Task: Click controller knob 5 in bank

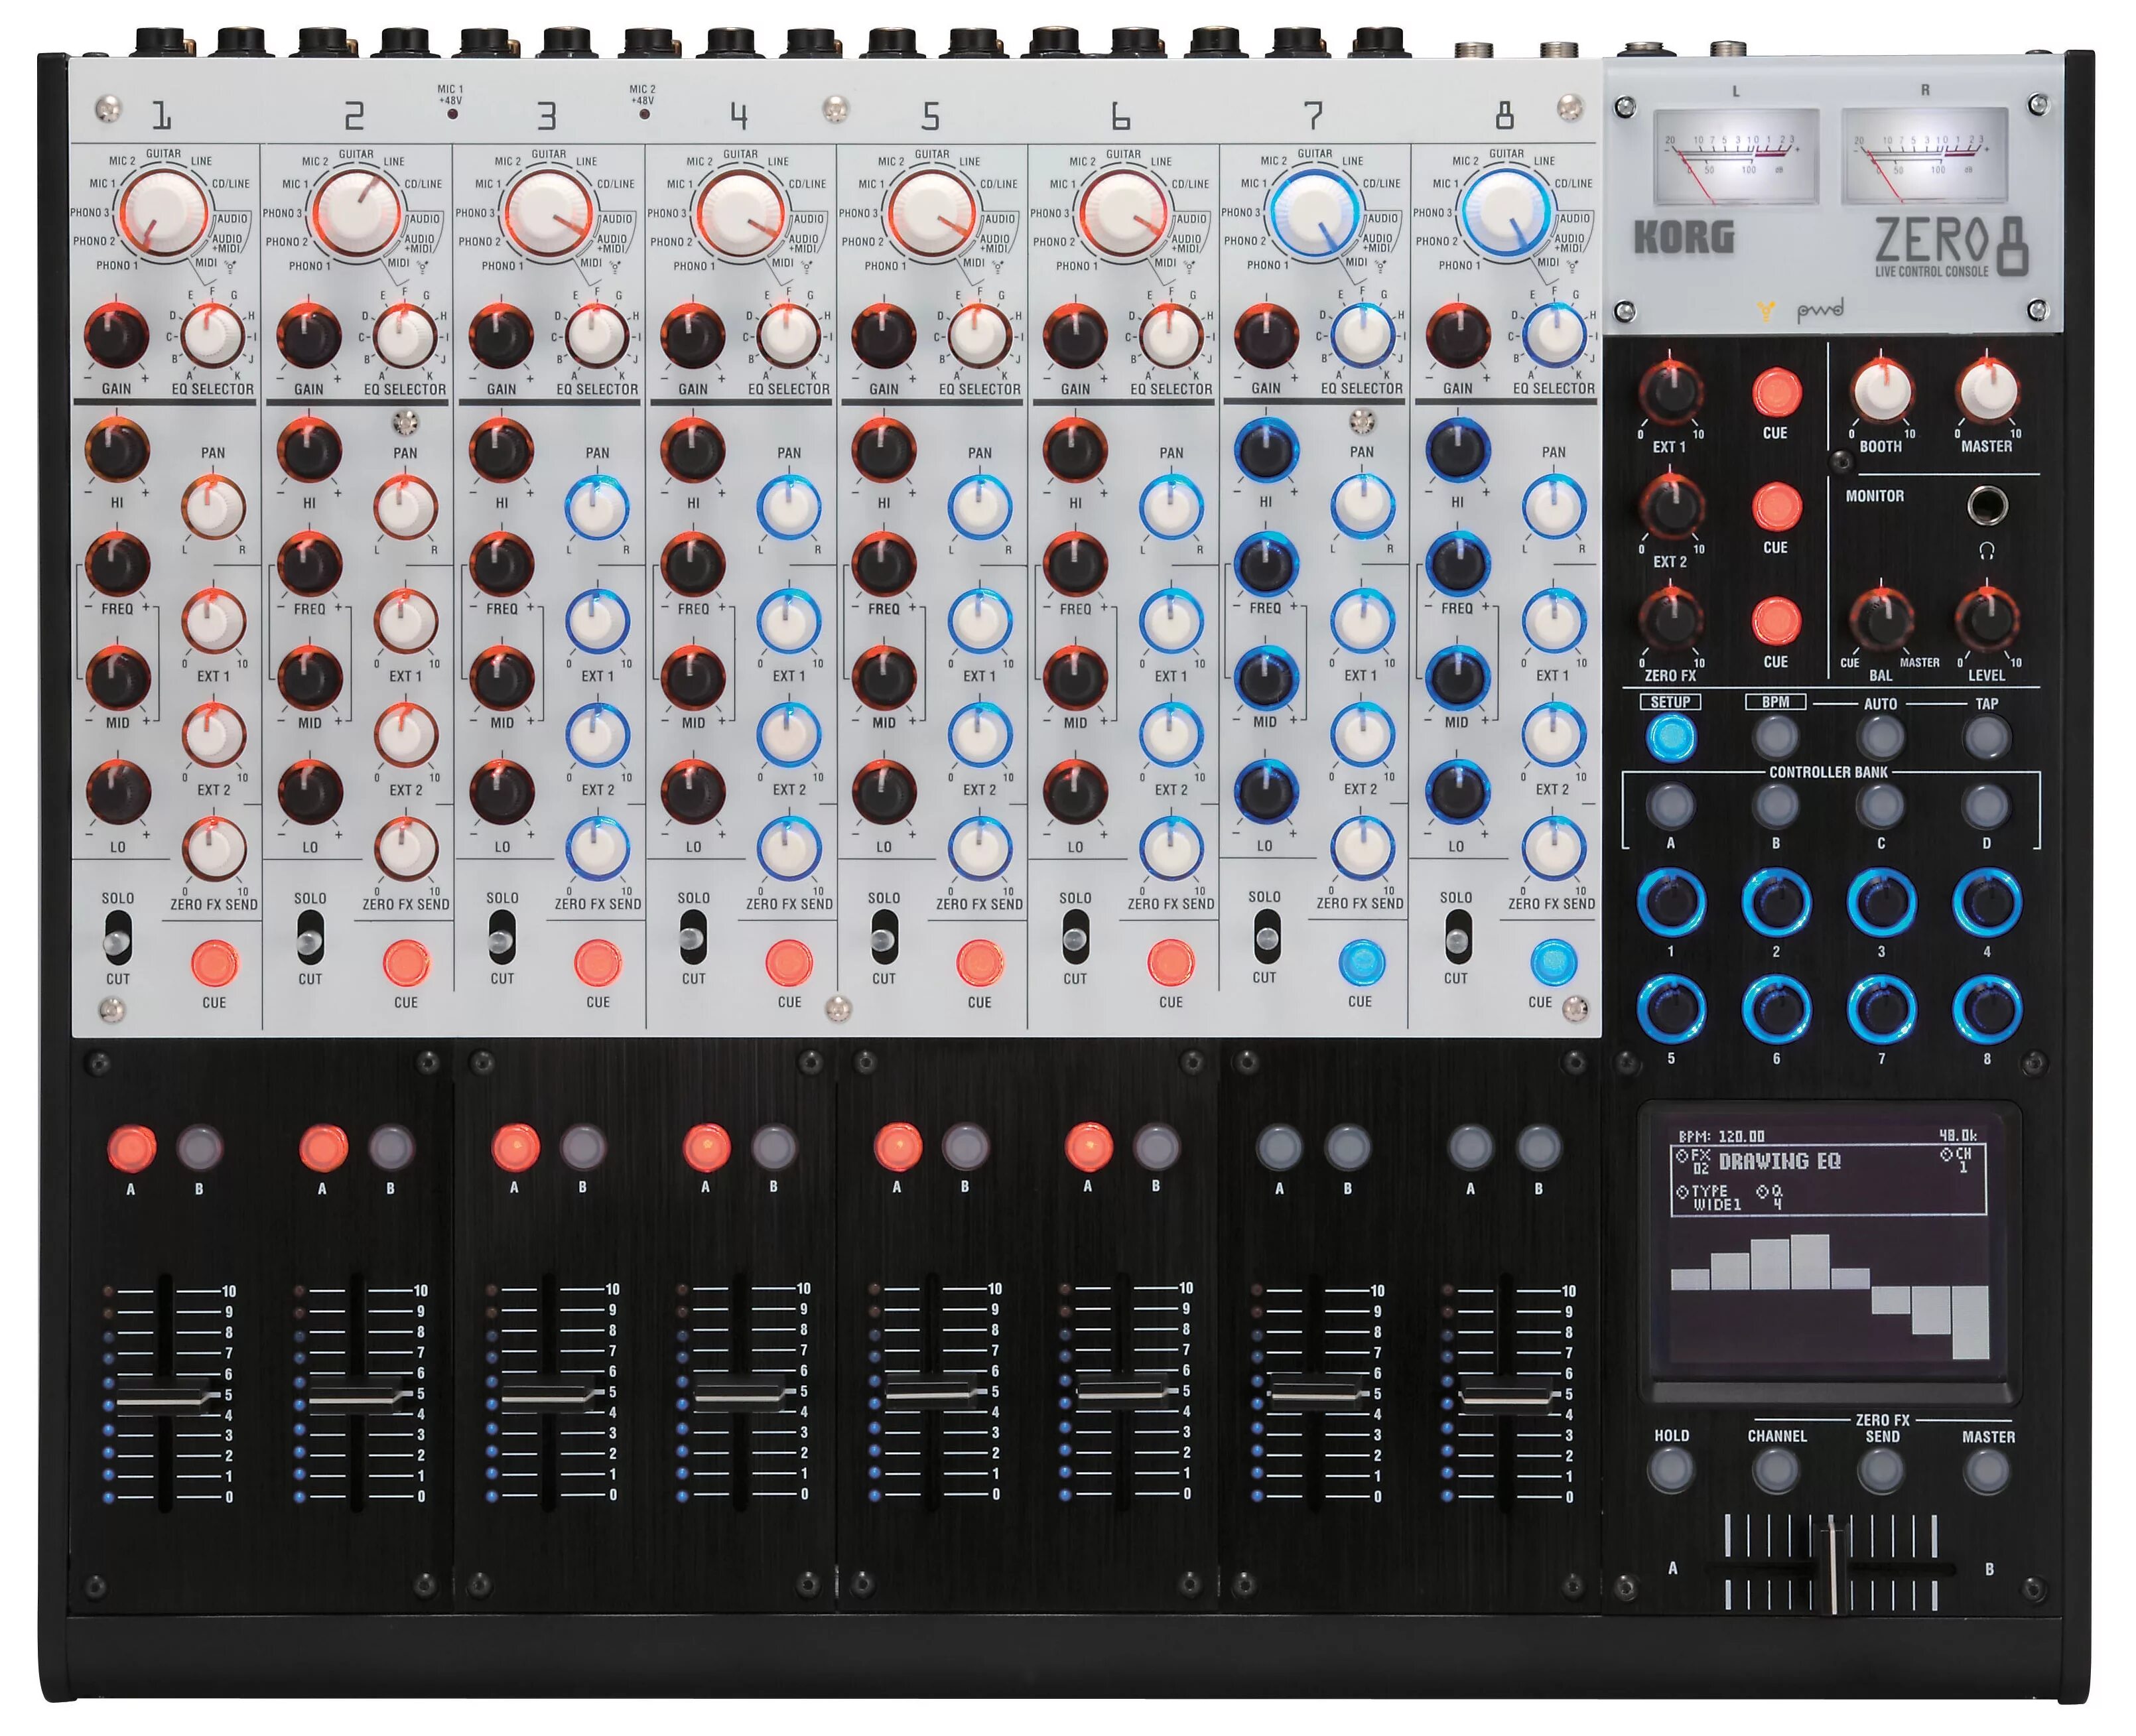Action: [1670, 1008]
